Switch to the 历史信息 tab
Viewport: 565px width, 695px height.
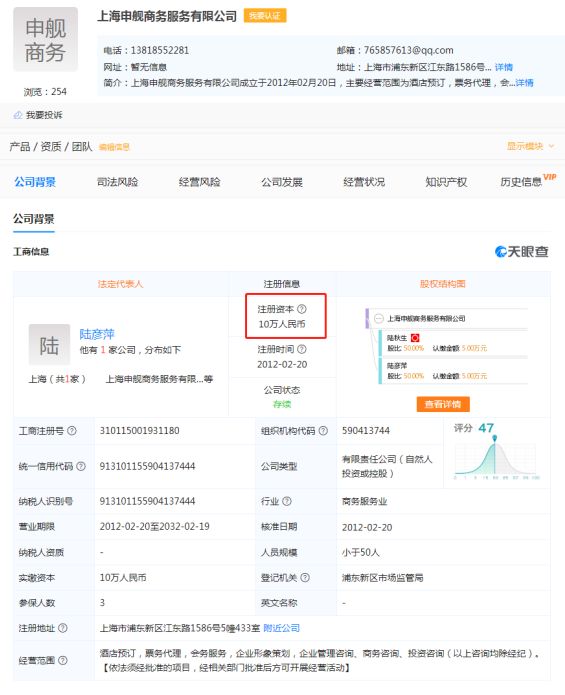(521, 182)
